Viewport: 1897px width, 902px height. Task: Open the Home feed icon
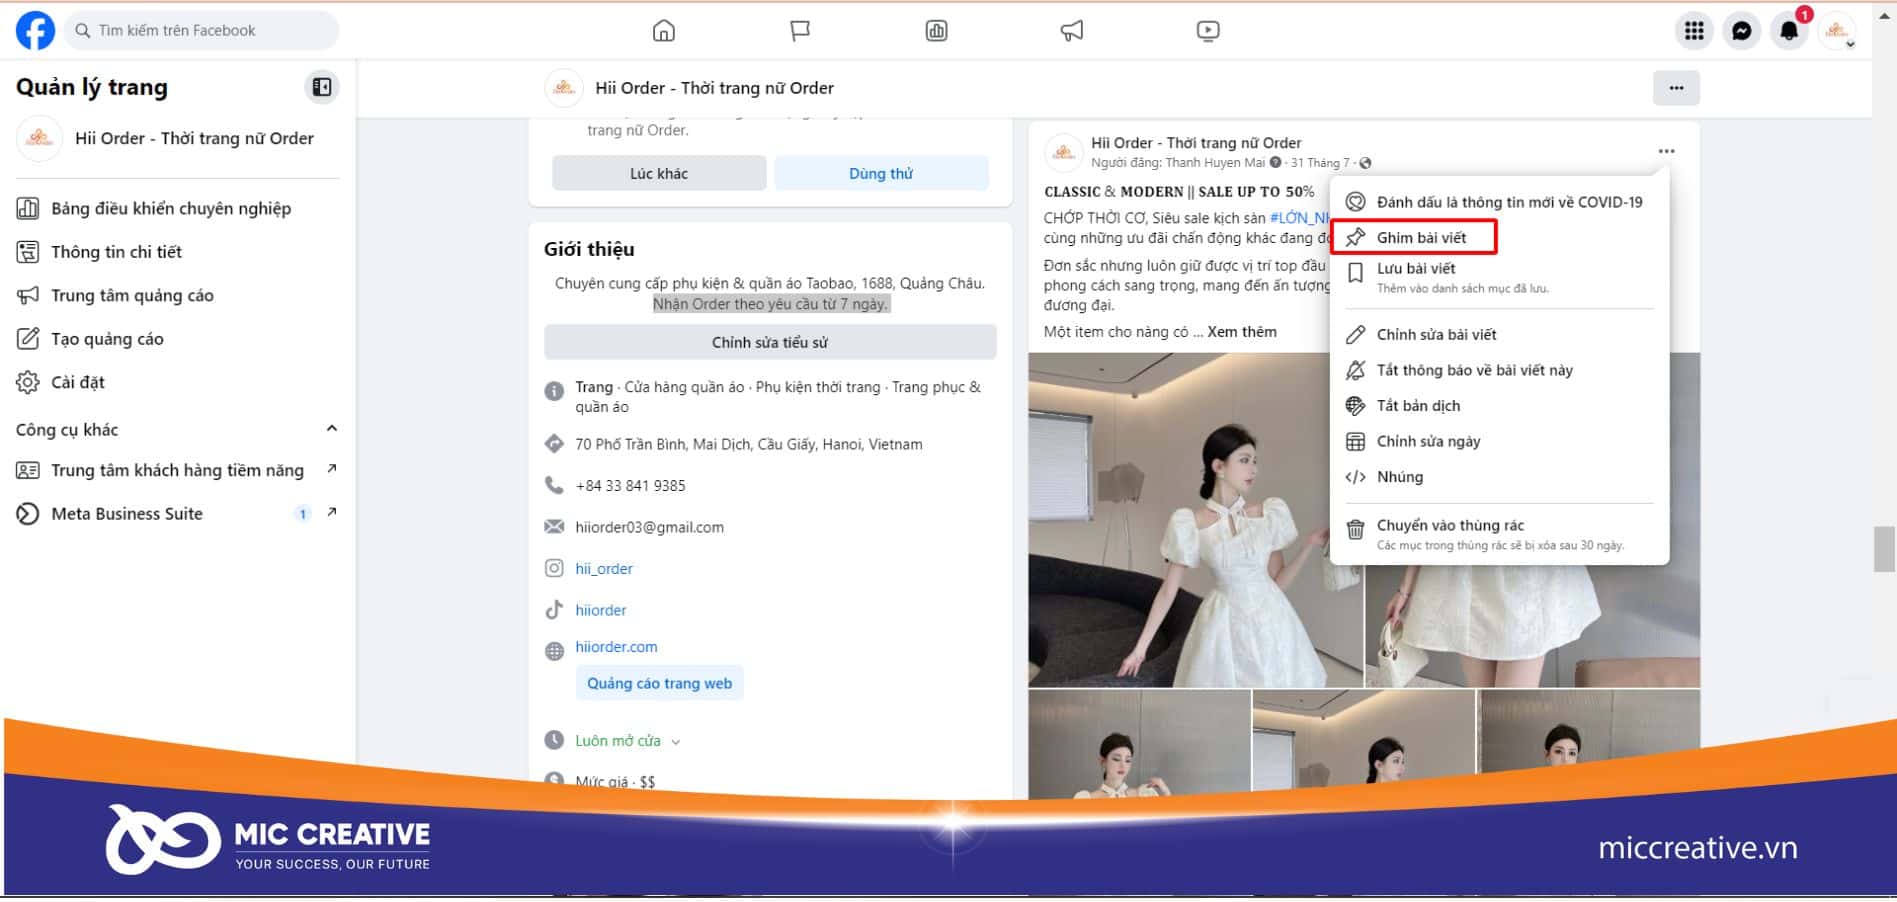point(663,31)
